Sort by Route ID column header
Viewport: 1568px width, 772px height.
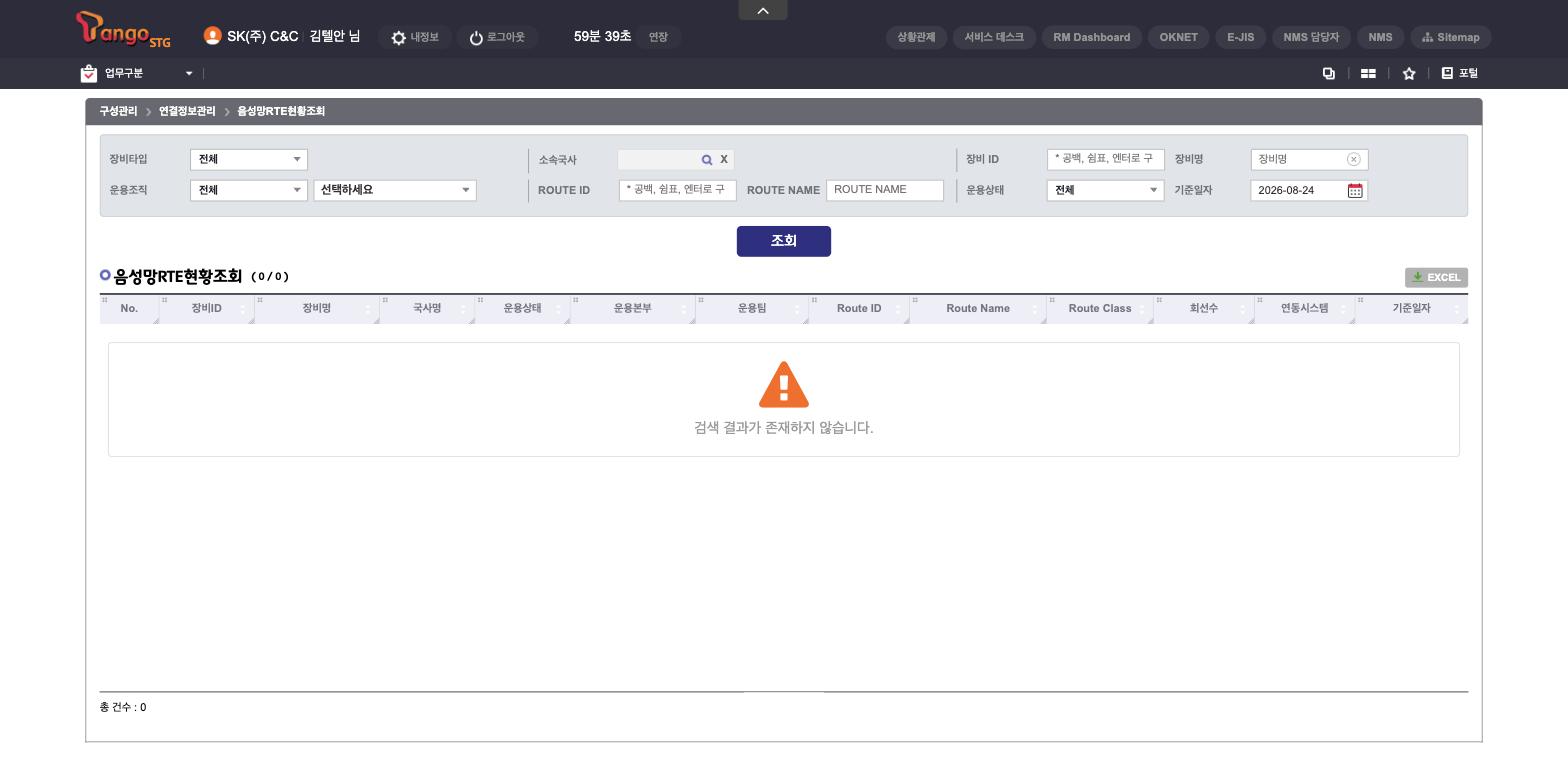[859, 308]
